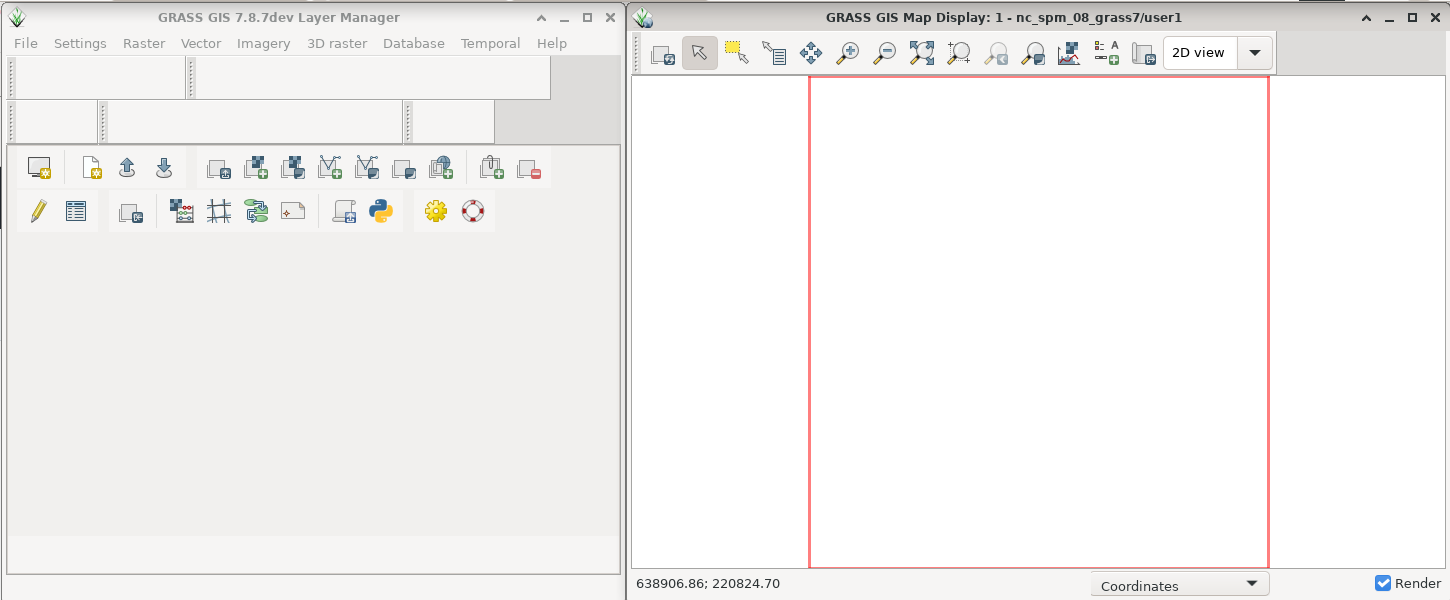The width and height of the screenshot is (1450, 600).
Task: Open the Vector menu
Action: [x=201, y=43]
